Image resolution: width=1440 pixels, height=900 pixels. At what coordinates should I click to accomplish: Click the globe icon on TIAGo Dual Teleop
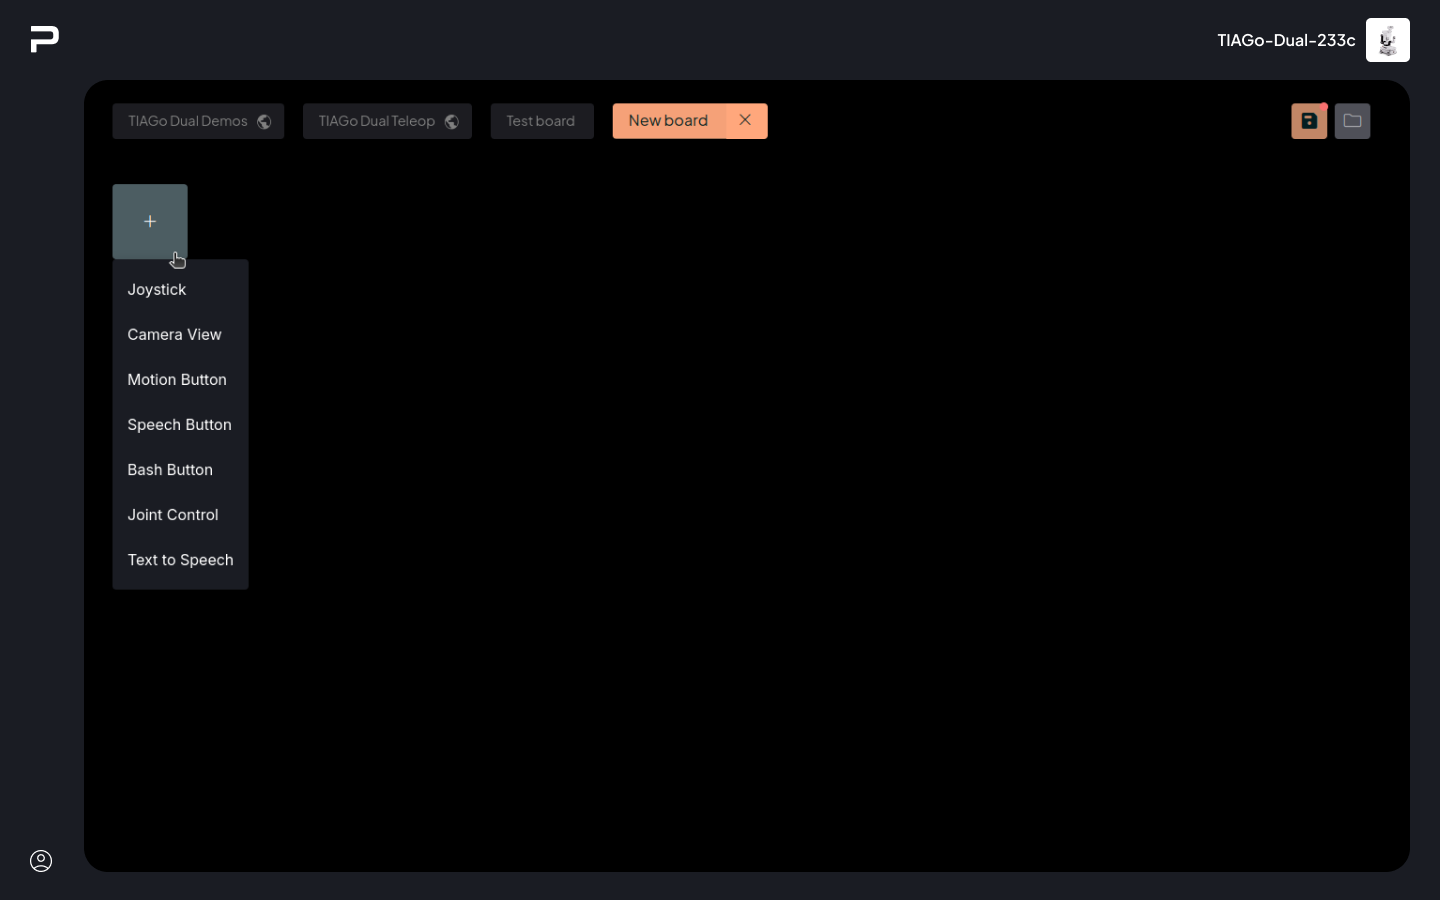click(x=452, y=122)
